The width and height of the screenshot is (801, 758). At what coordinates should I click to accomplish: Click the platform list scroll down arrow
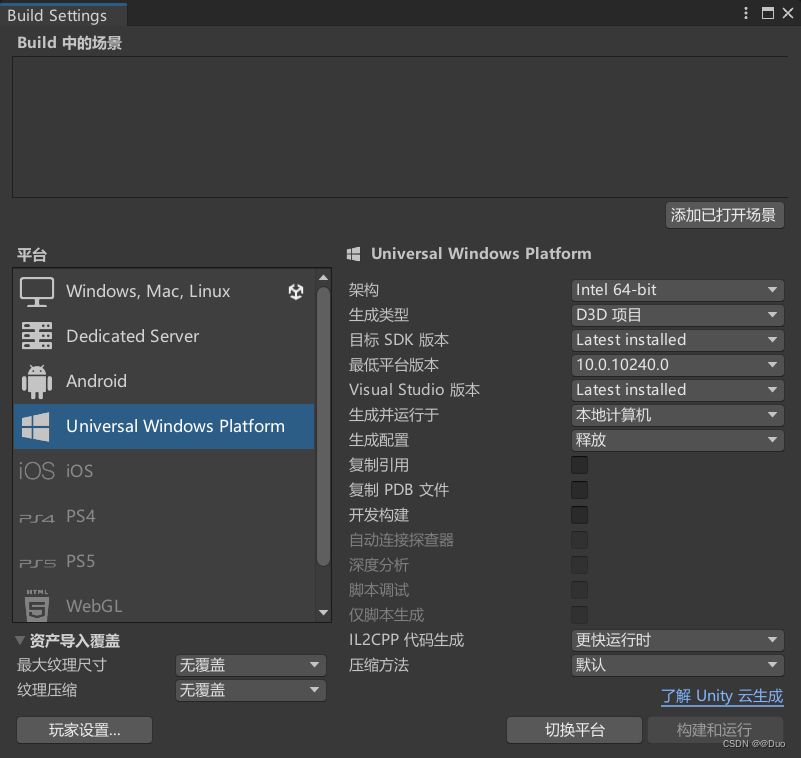[x=323, y=612]
